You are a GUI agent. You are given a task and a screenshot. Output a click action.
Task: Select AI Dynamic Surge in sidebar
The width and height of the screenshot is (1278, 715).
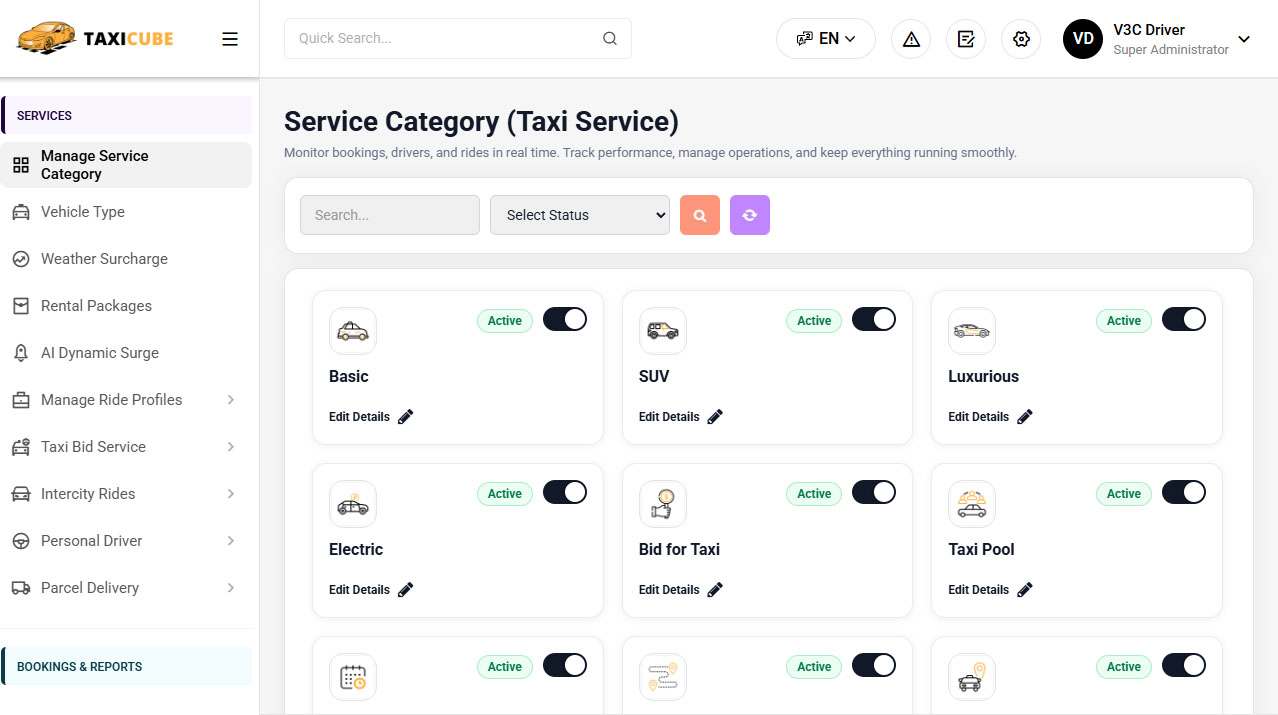click(x=126, y=353)
